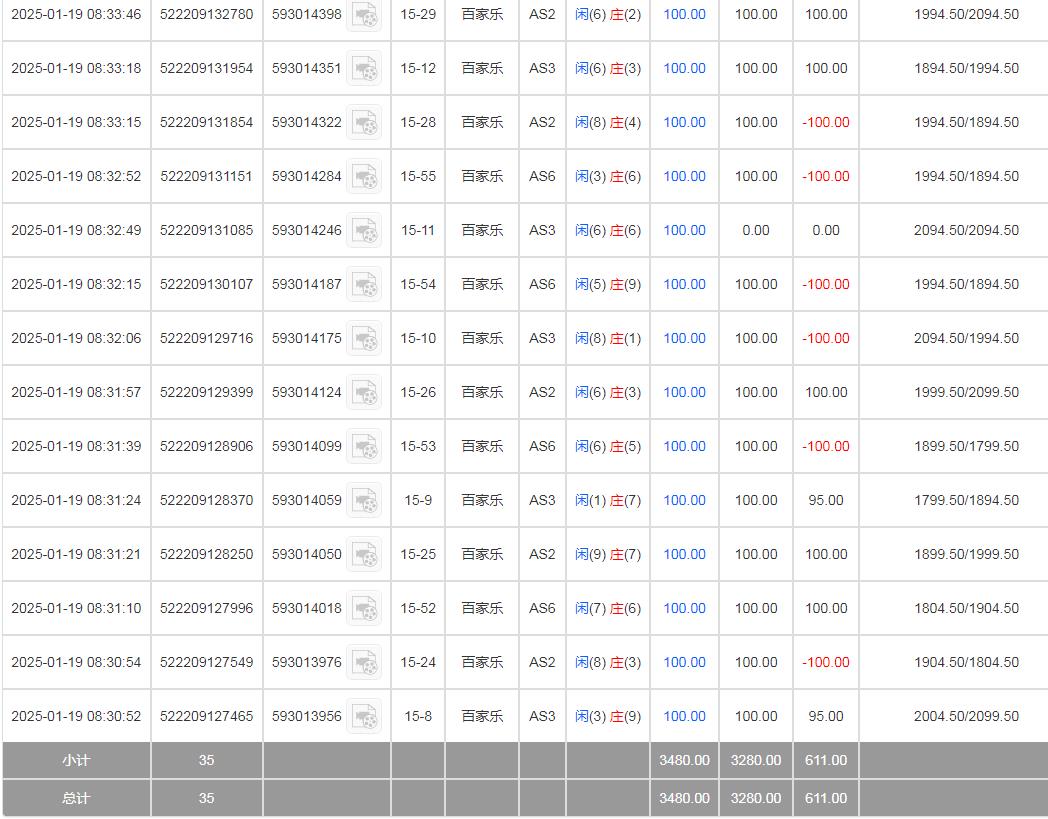View video replay beside 593013956
This screenshot has height=819, width=1048.
point(365,717)
